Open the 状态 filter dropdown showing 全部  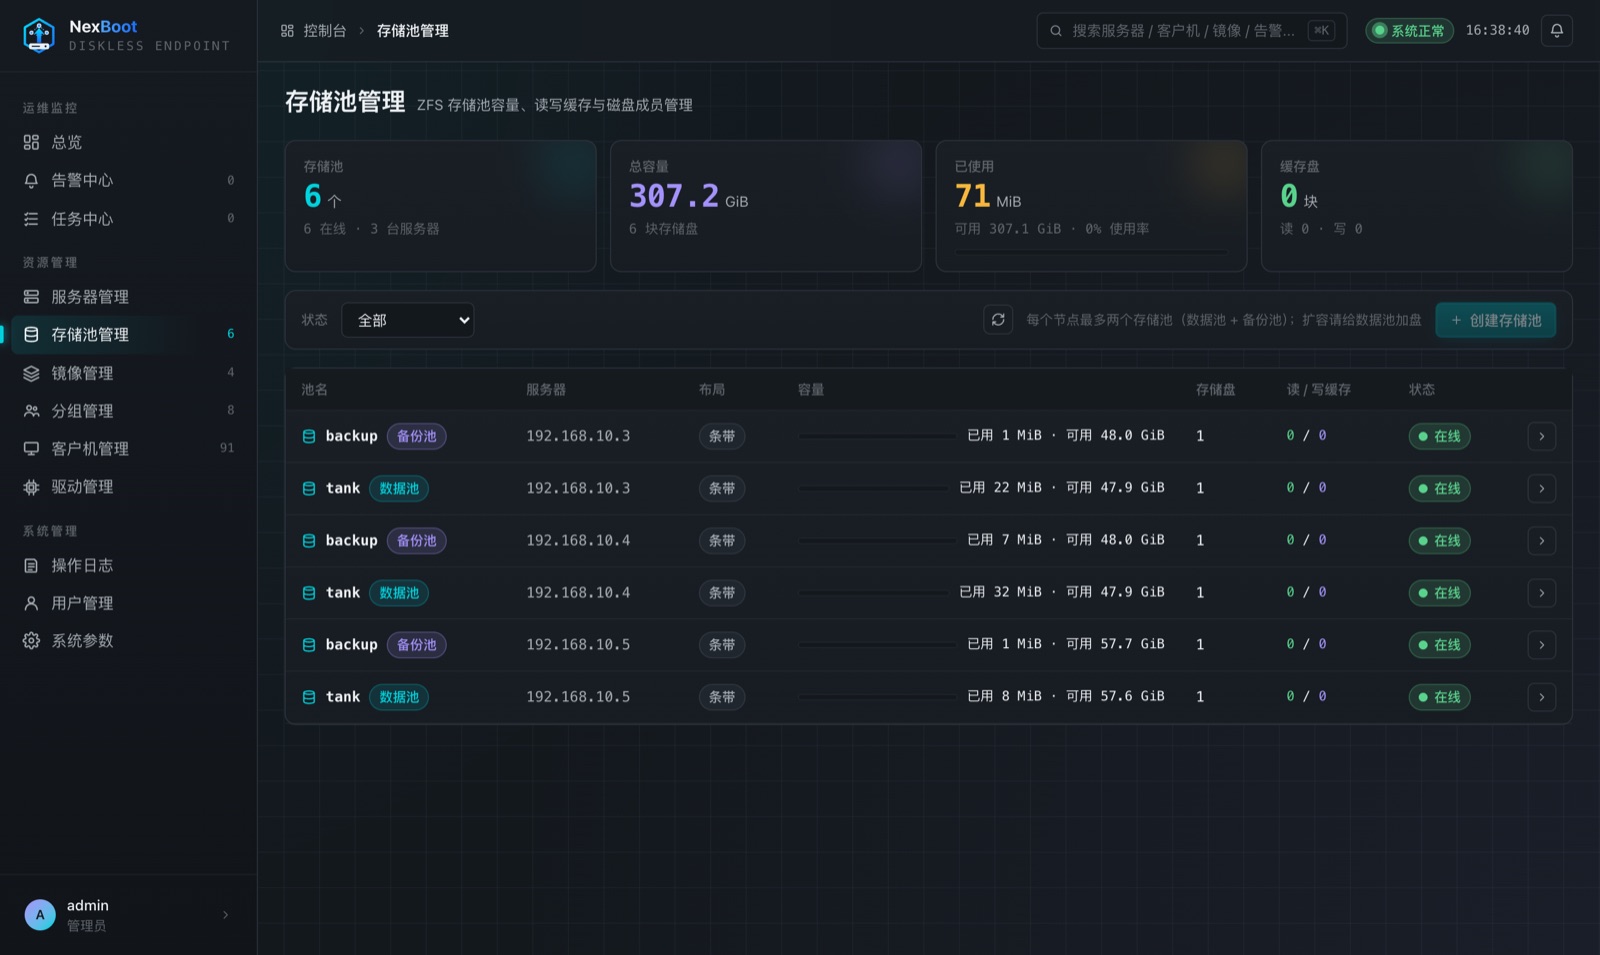pyautogui.click(x=408, y=320)
